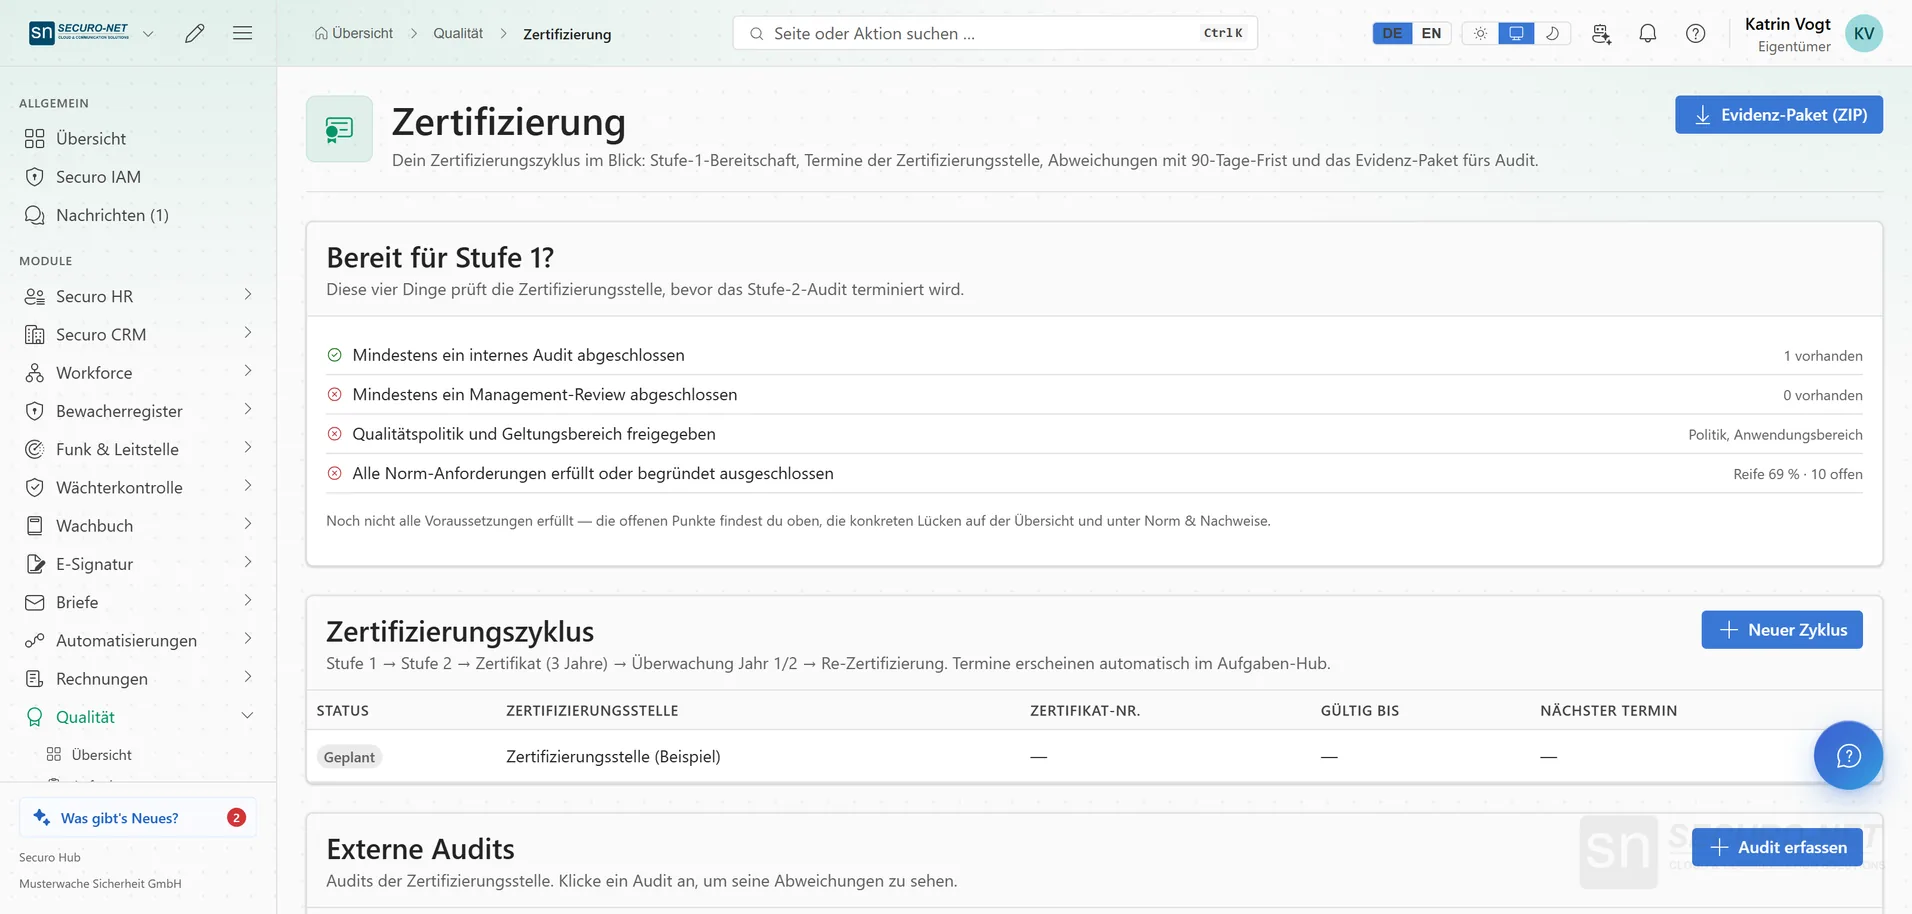This screenshot has width=1912, height=914.
Task: Open Übersicht under Qualität submenu
Action: coord(101,755)
